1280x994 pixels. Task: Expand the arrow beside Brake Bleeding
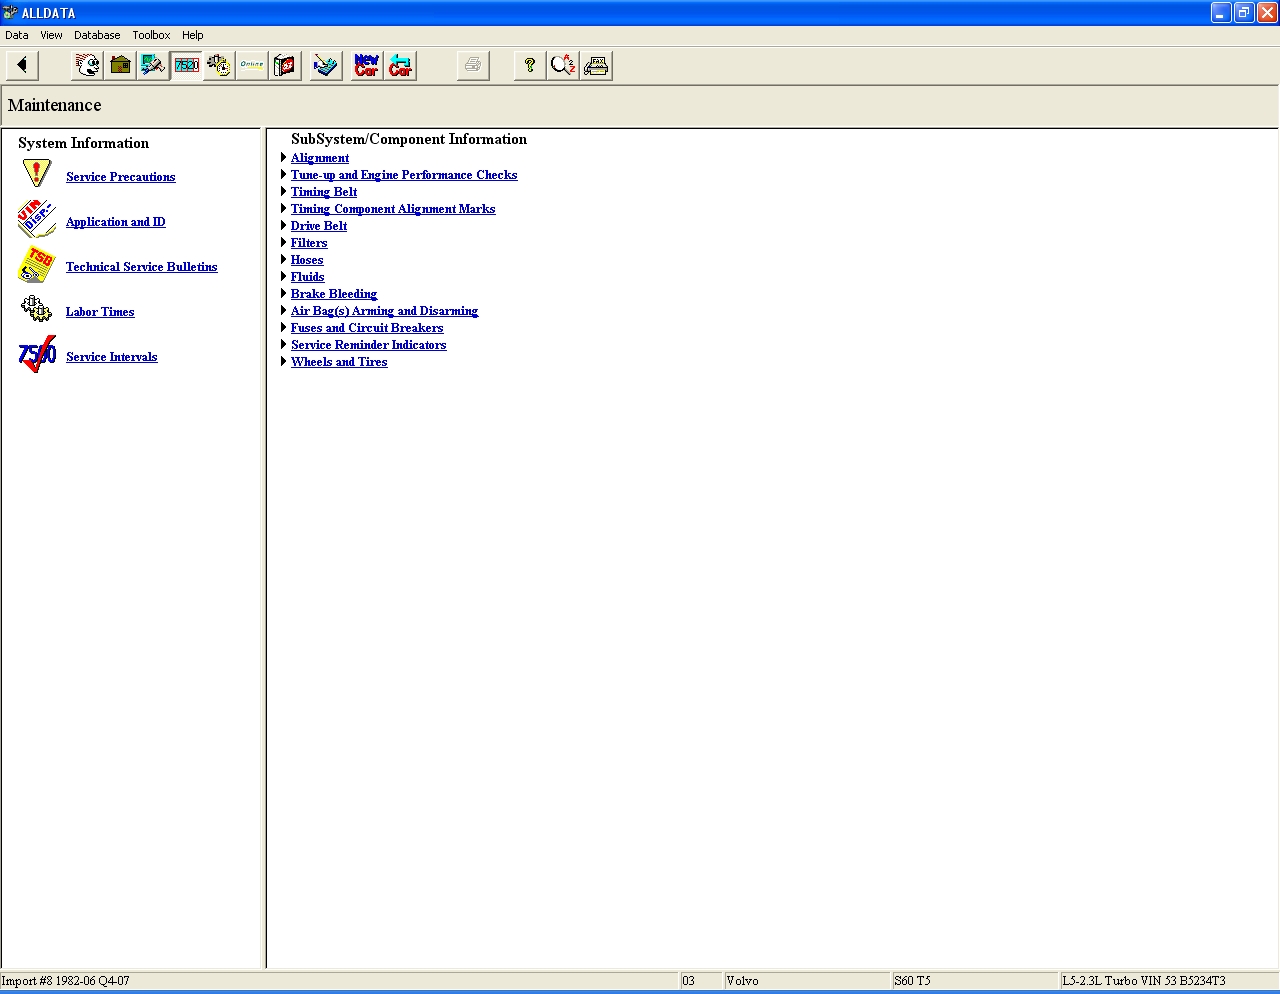tap(284, 293)
